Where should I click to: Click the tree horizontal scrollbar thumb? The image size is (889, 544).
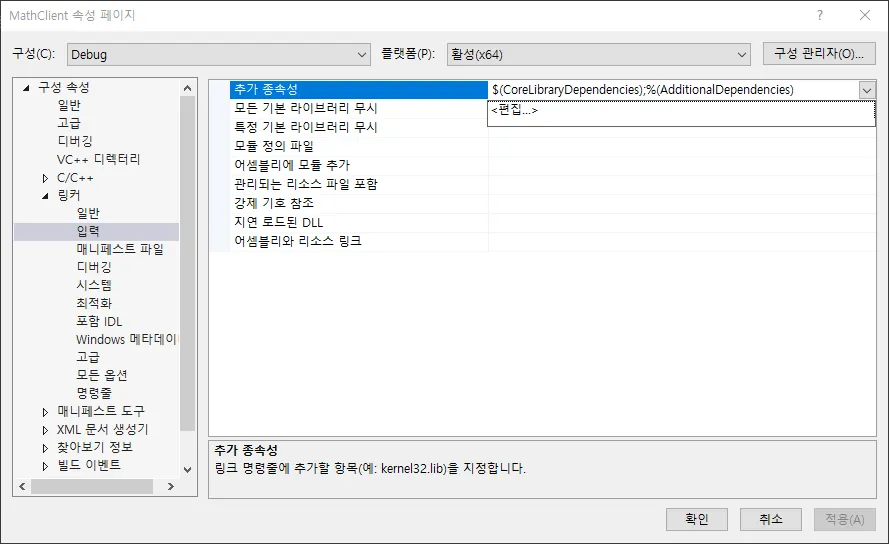click(x=92, y=487)
